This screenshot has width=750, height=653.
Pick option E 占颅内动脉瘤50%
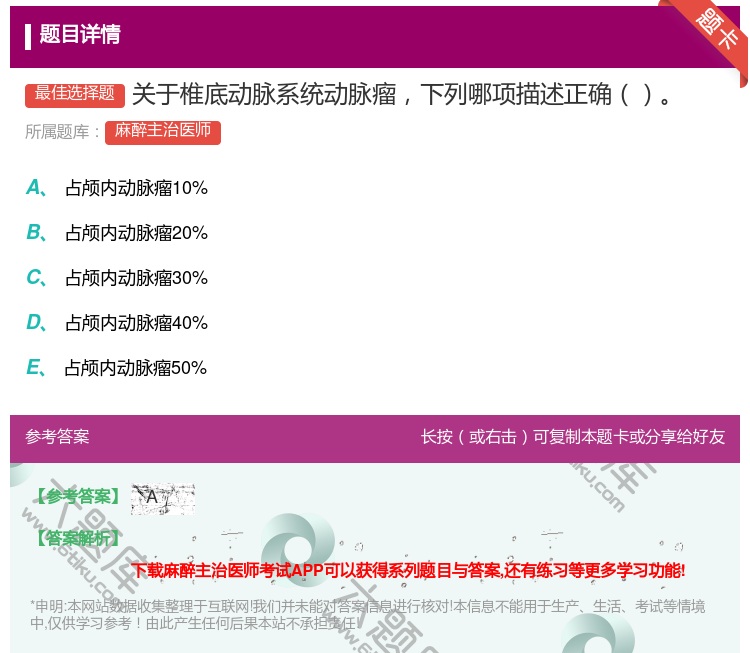117,368
